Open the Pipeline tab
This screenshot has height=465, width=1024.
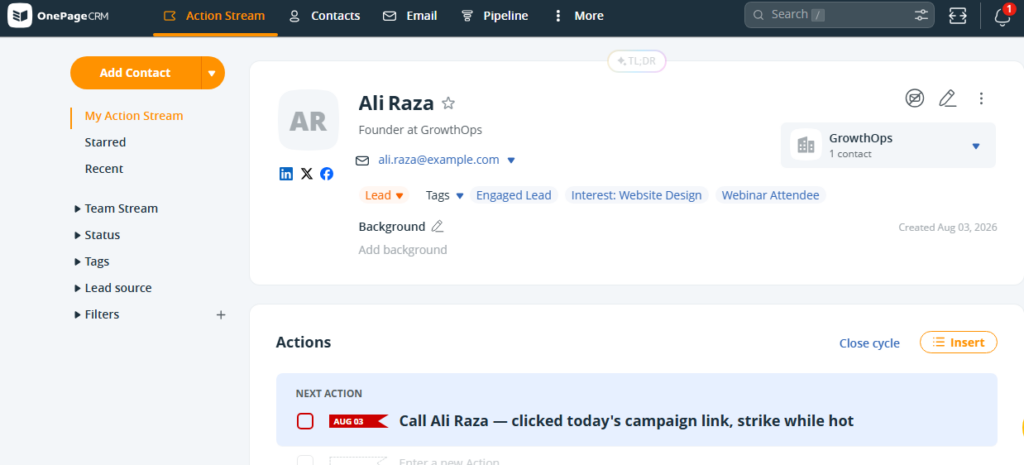click(x=494, y=16)
